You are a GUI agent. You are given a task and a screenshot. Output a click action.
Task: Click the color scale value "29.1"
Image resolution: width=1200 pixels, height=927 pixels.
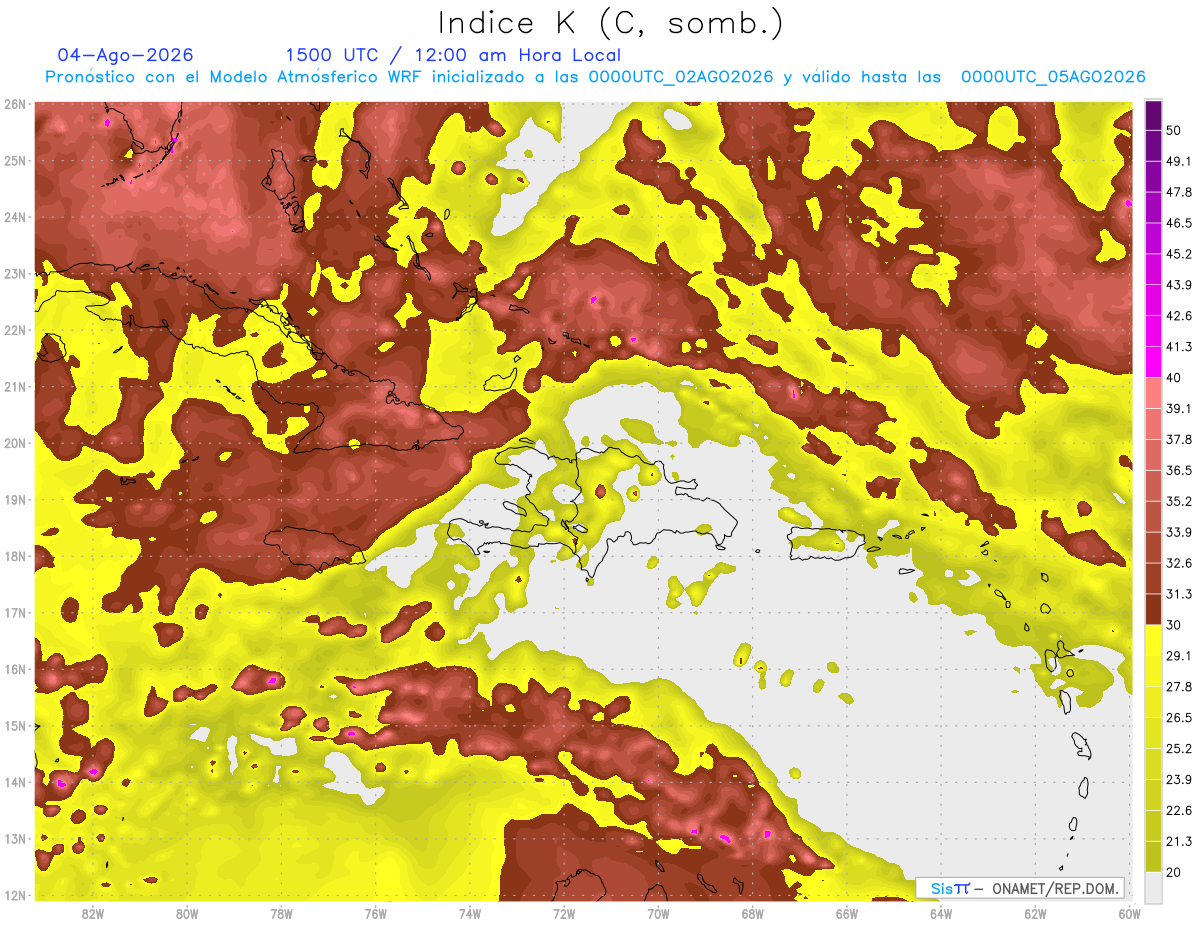tap(1180, 656)
